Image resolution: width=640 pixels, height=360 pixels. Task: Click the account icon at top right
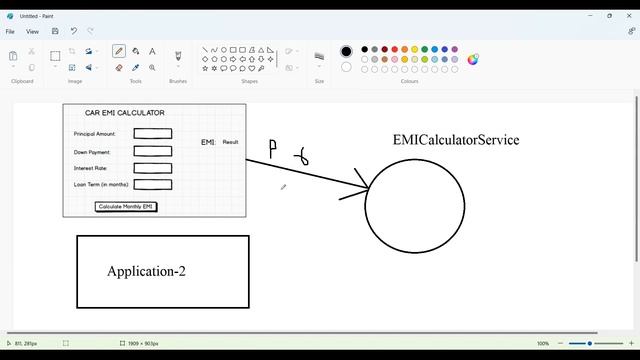pos(631,31)
